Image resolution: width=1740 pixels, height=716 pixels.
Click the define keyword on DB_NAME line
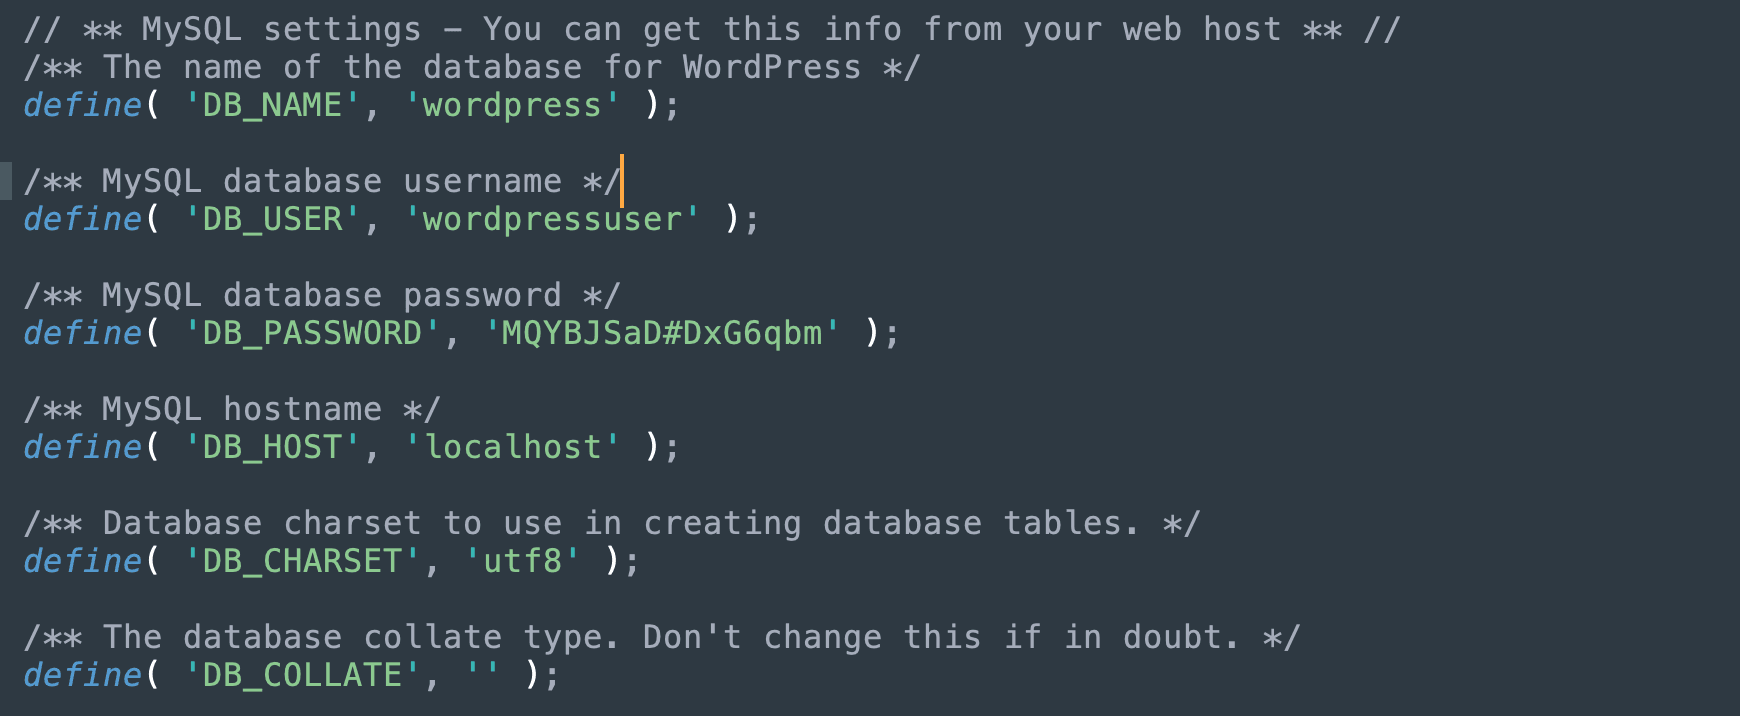tap(82, 105)
